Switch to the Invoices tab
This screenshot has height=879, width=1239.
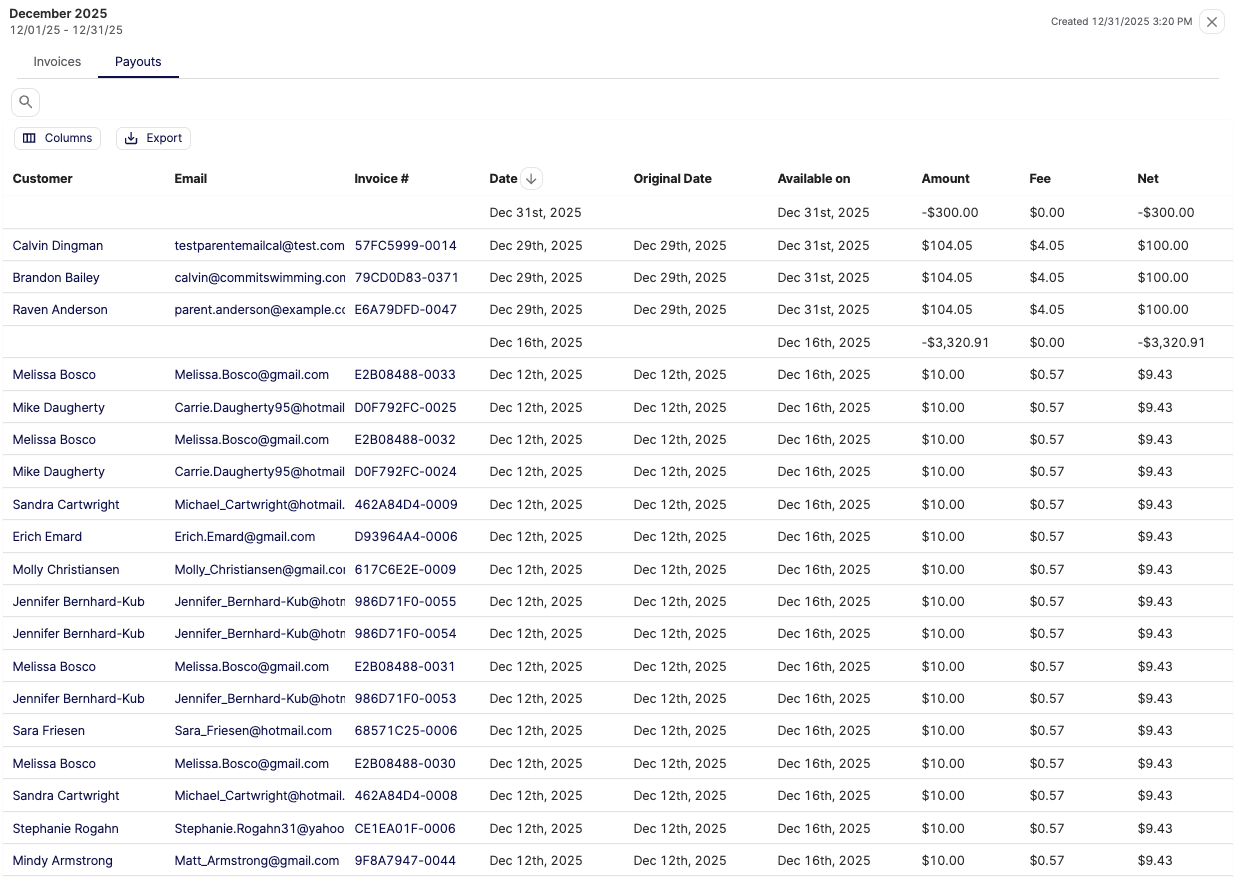click(57, 62)
